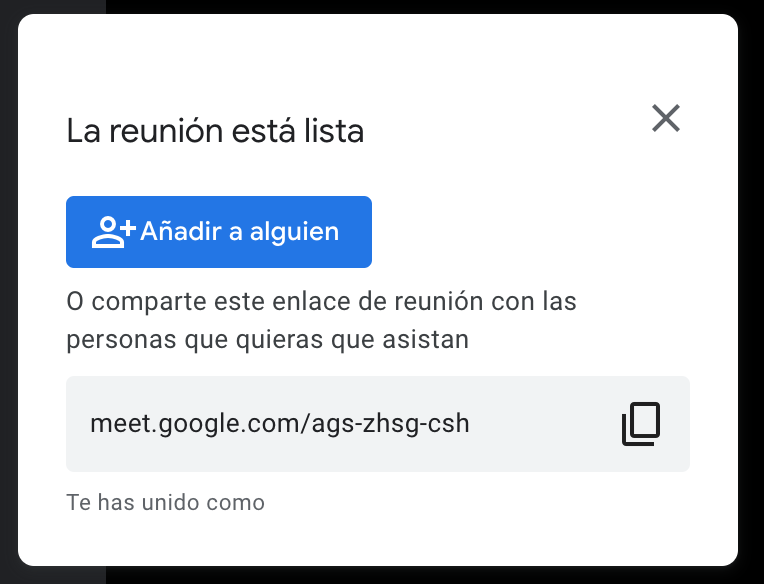
Task: Click the dark area left of the dialog
Action: point(8,292)
